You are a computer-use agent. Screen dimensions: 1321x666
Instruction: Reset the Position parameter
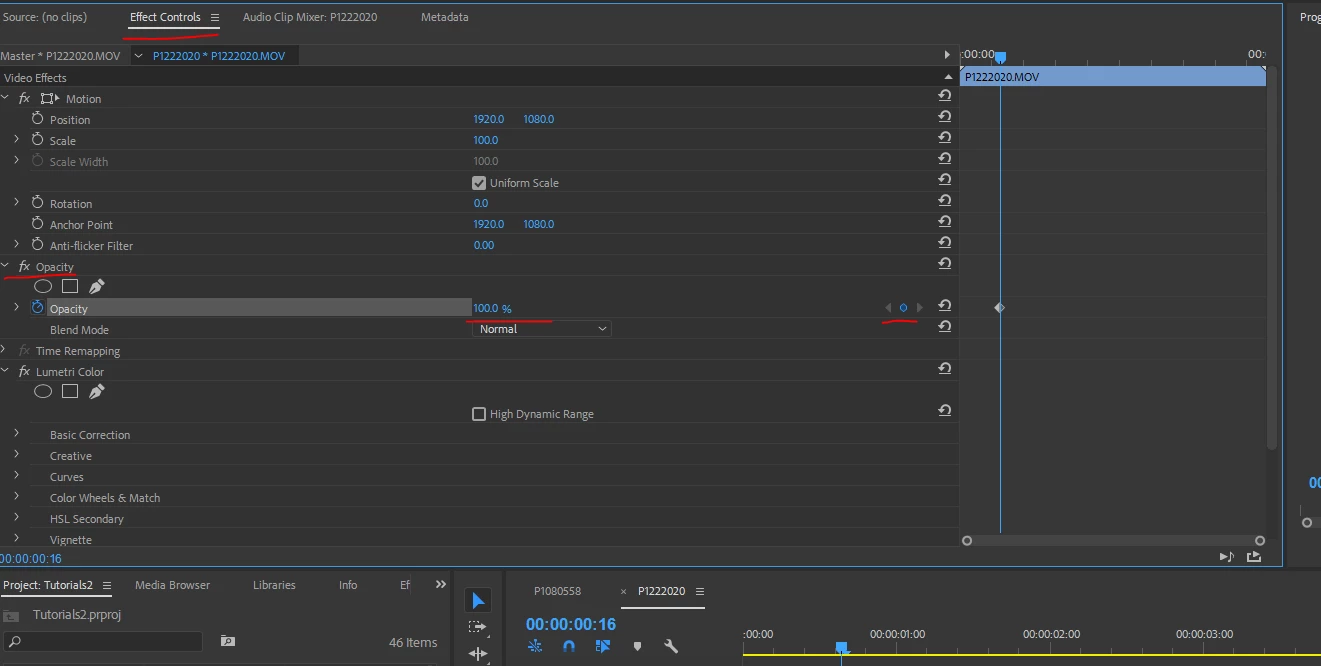(x=944, y=117)
